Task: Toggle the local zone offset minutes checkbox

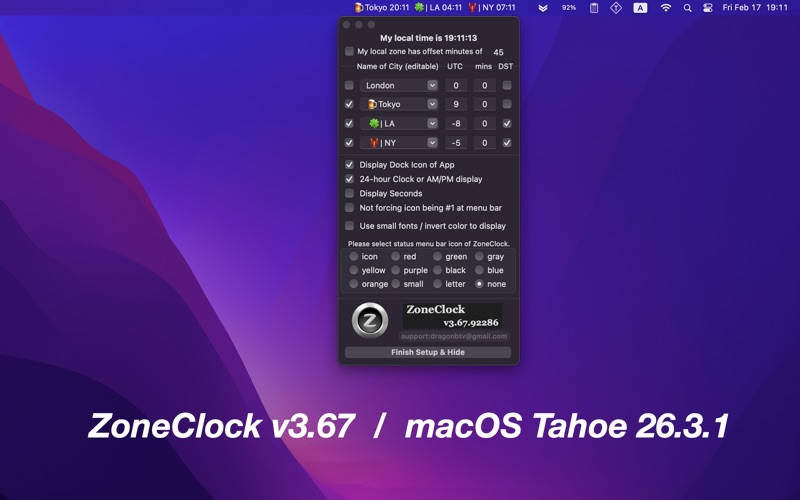Action: tap(349, 51)
